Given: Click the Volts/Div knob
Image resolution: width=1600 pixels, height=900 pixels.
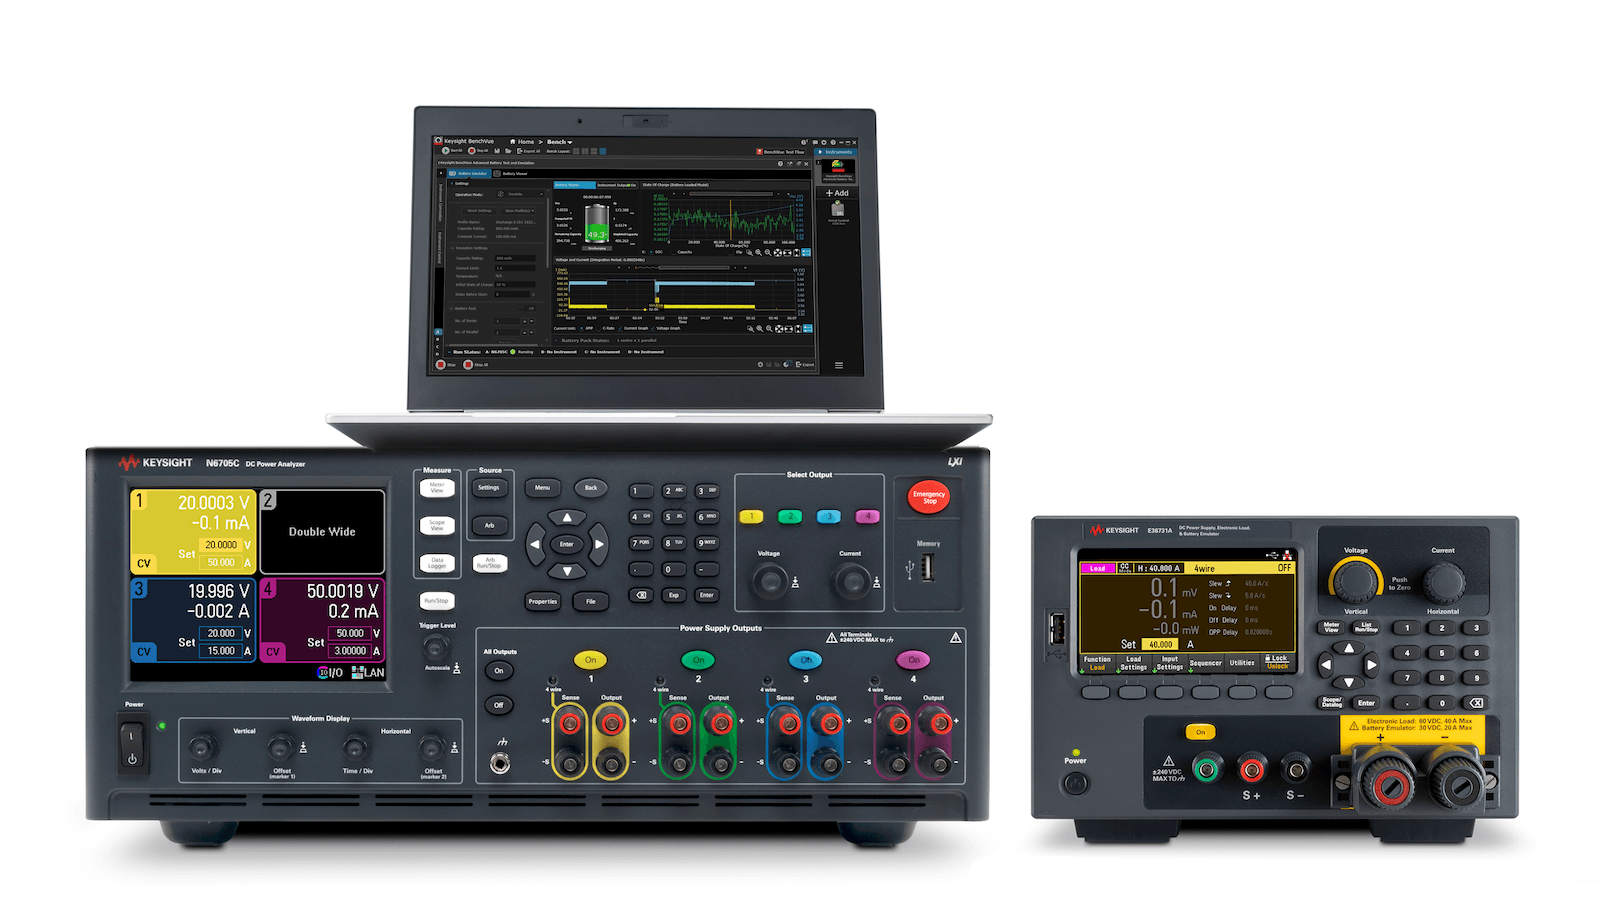Looking at the screenshot, I should pyautogui.click(x=203, y=747).
